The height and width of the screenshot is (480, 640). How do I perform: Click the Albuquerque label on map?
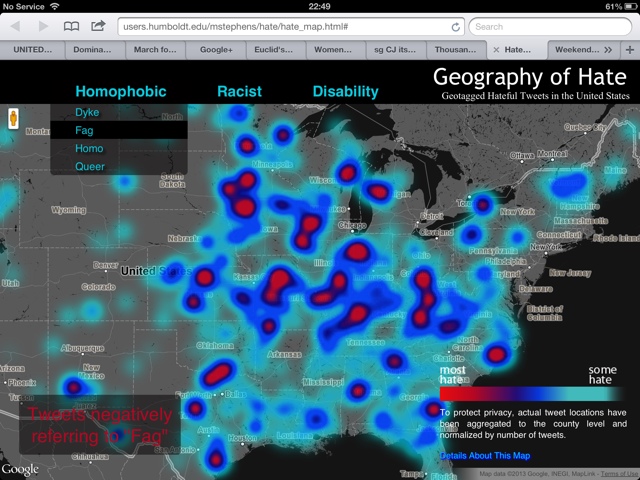point(83,348)
